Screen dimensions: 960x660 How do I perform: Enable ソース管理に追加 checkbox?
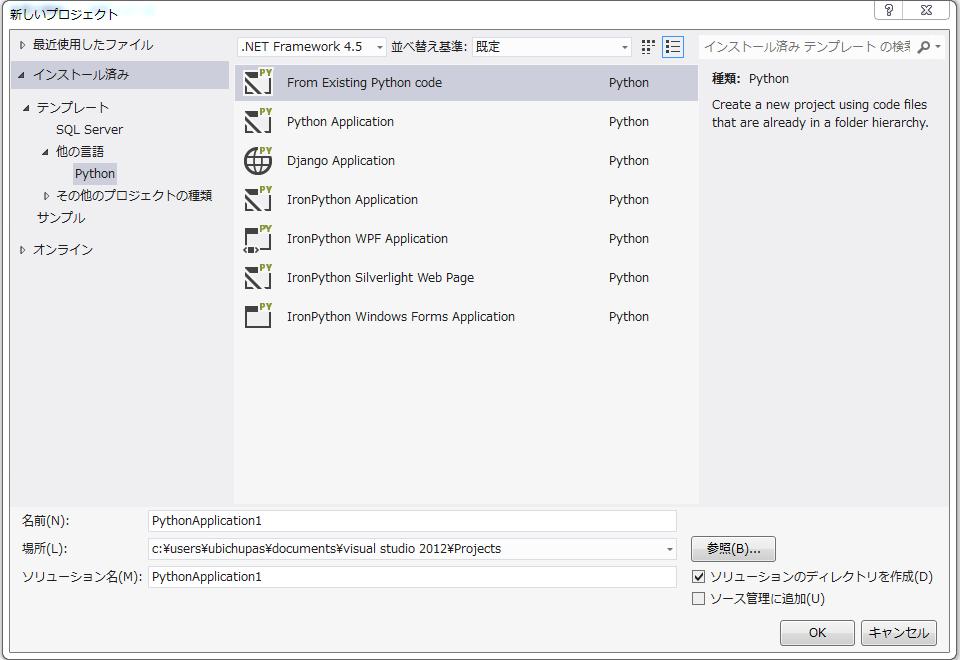pos(697,598)
